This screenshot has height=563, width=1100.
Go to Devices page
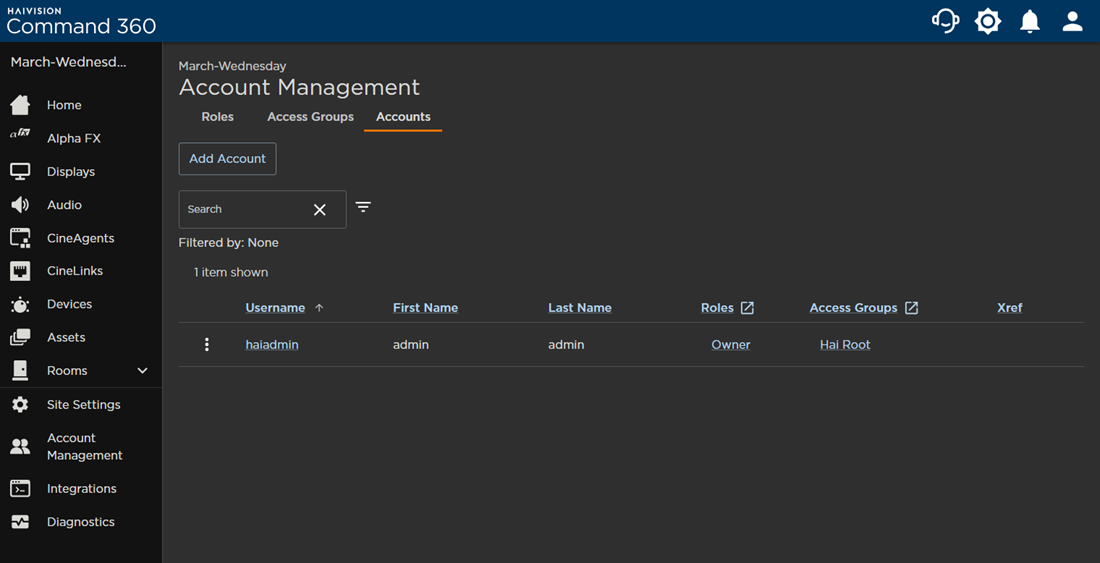pos(69,304)
